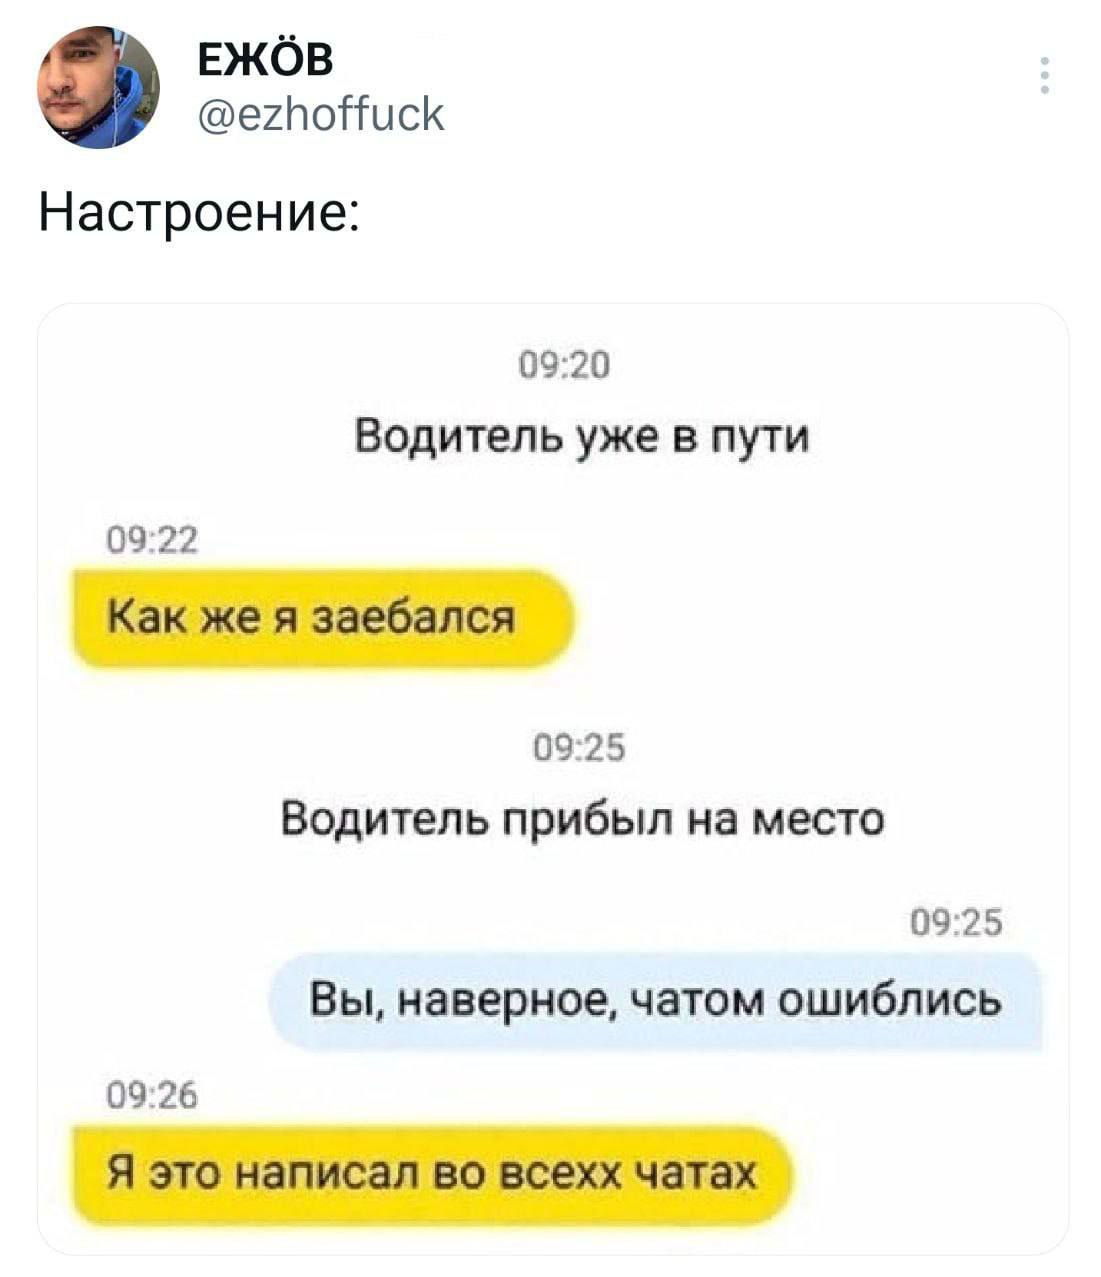This screenshot has height=1277, width=1101.
Task: Open the embedded chat screenshot image
Action: pyautogui.click(x=553, y=778)
